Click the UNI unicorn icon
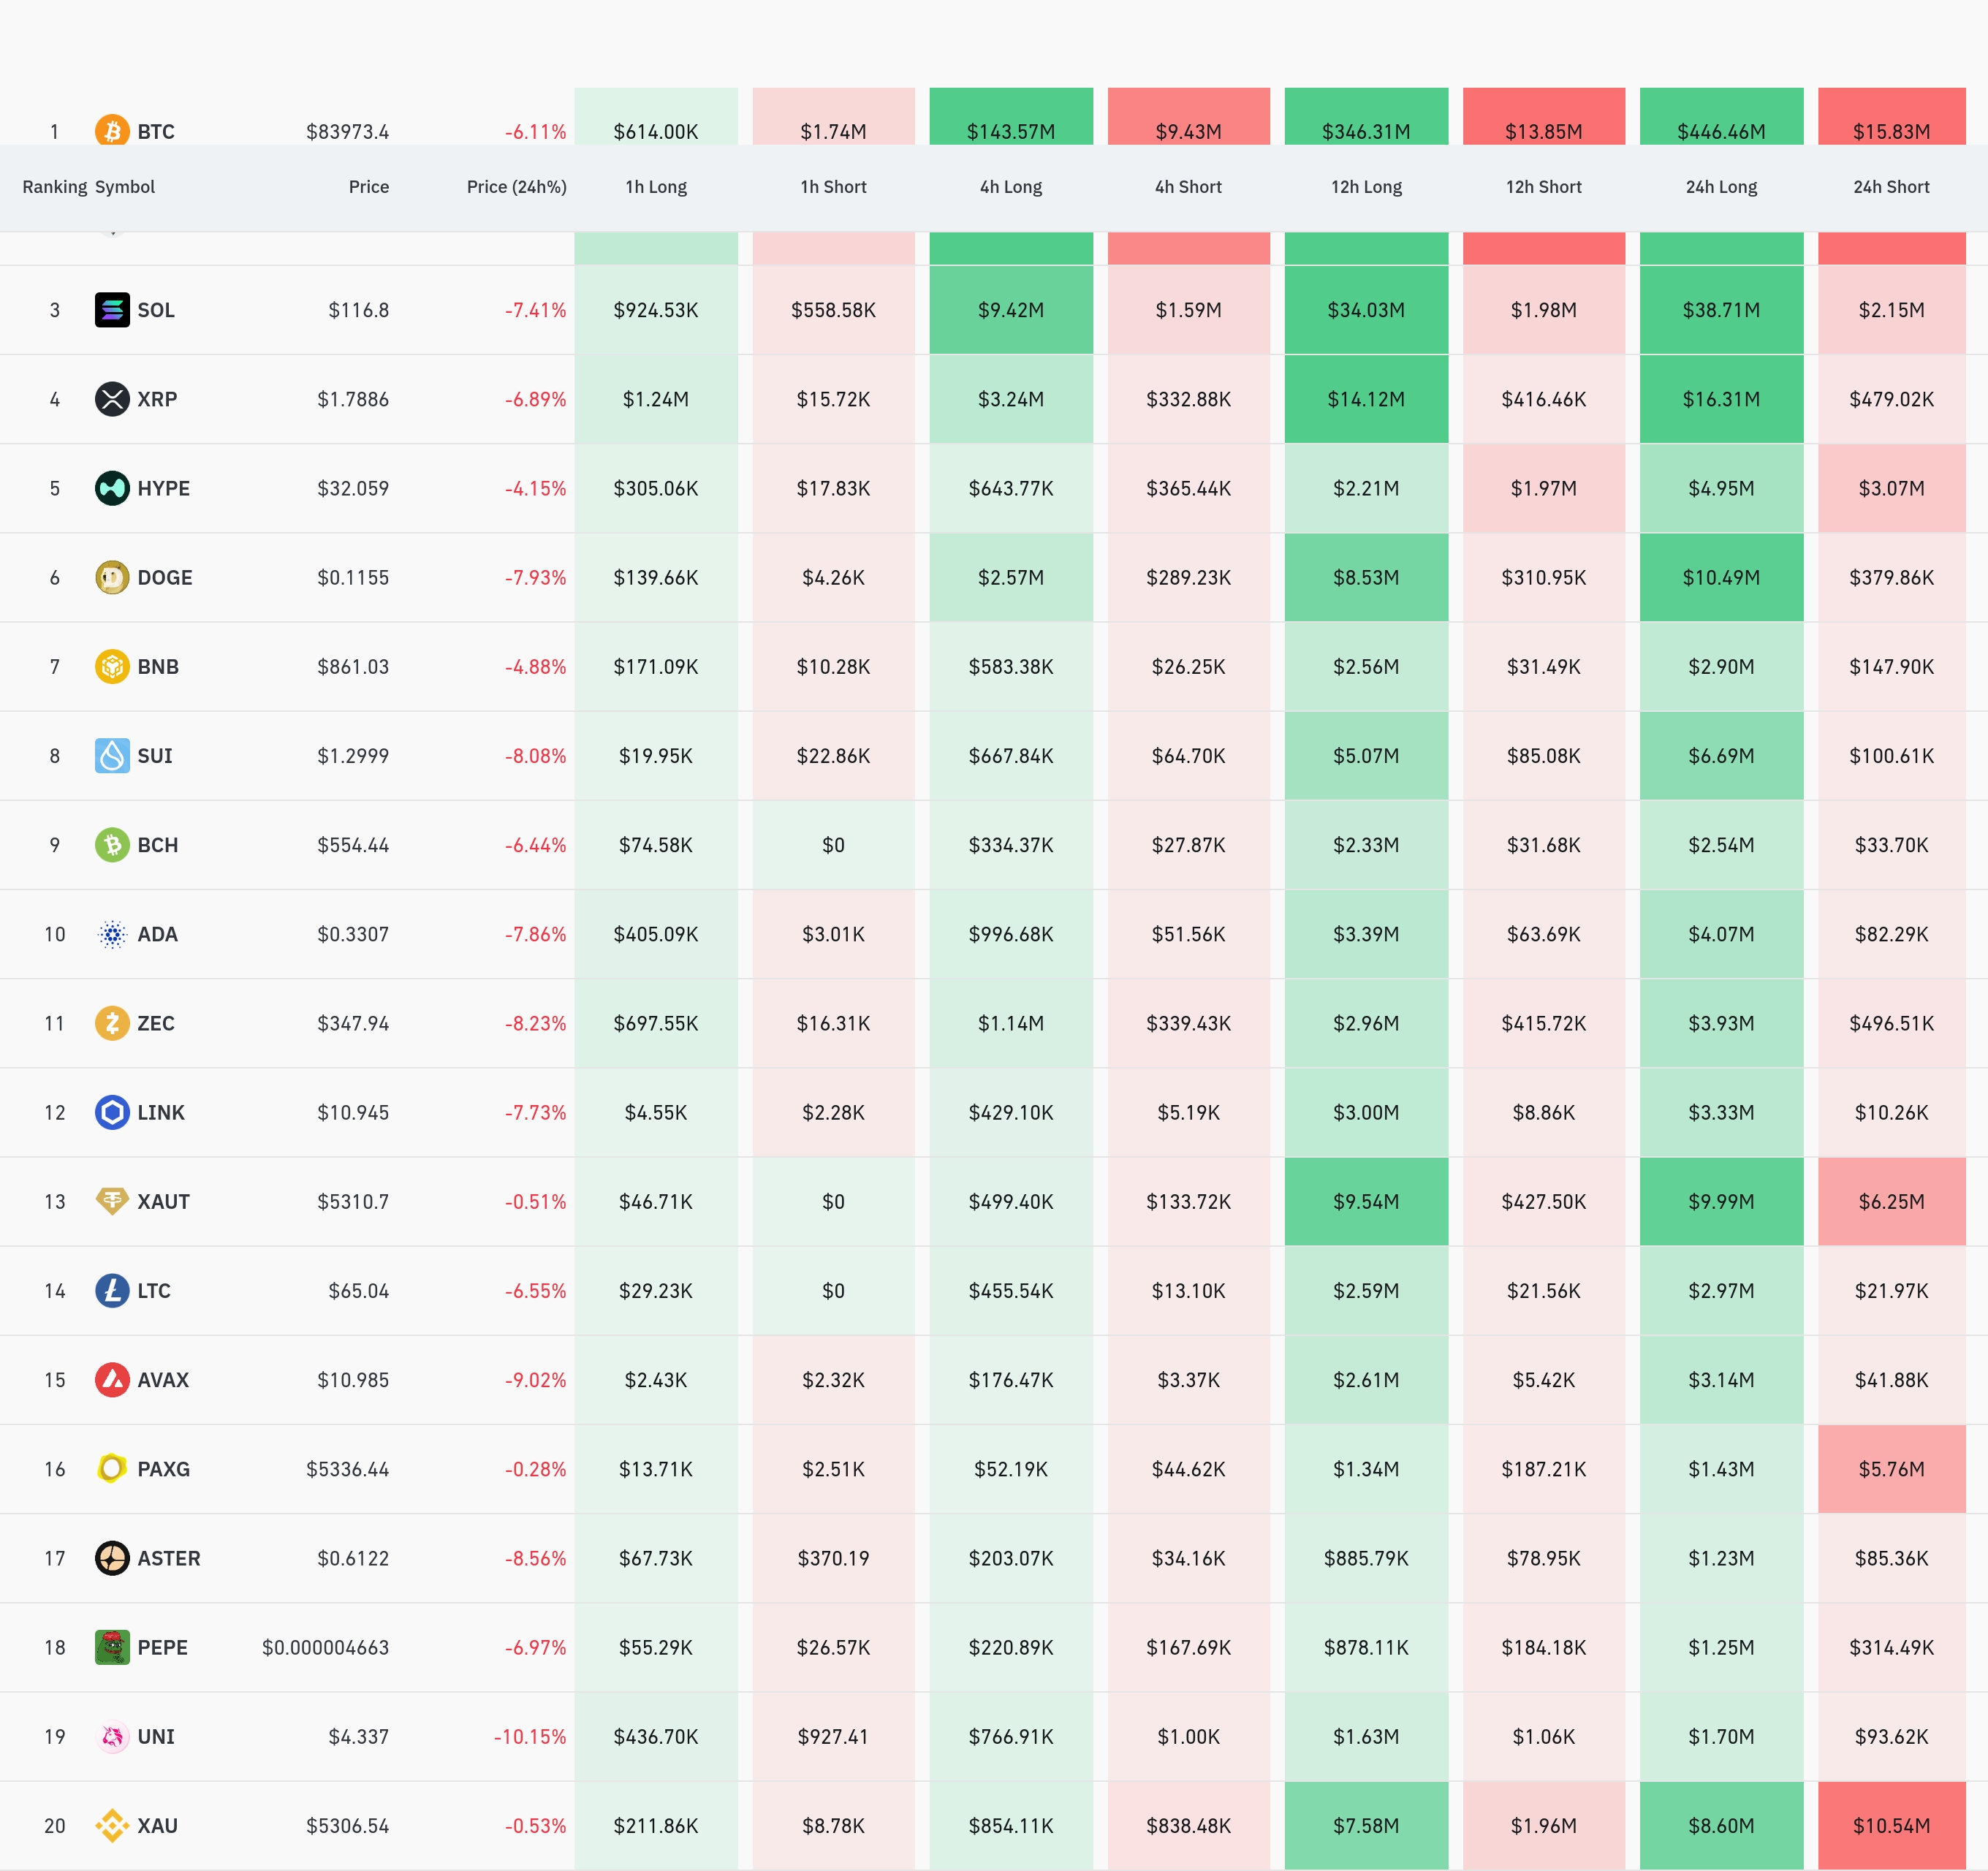This screenshot has width=1988, height=1871. tap(112, 1736)
